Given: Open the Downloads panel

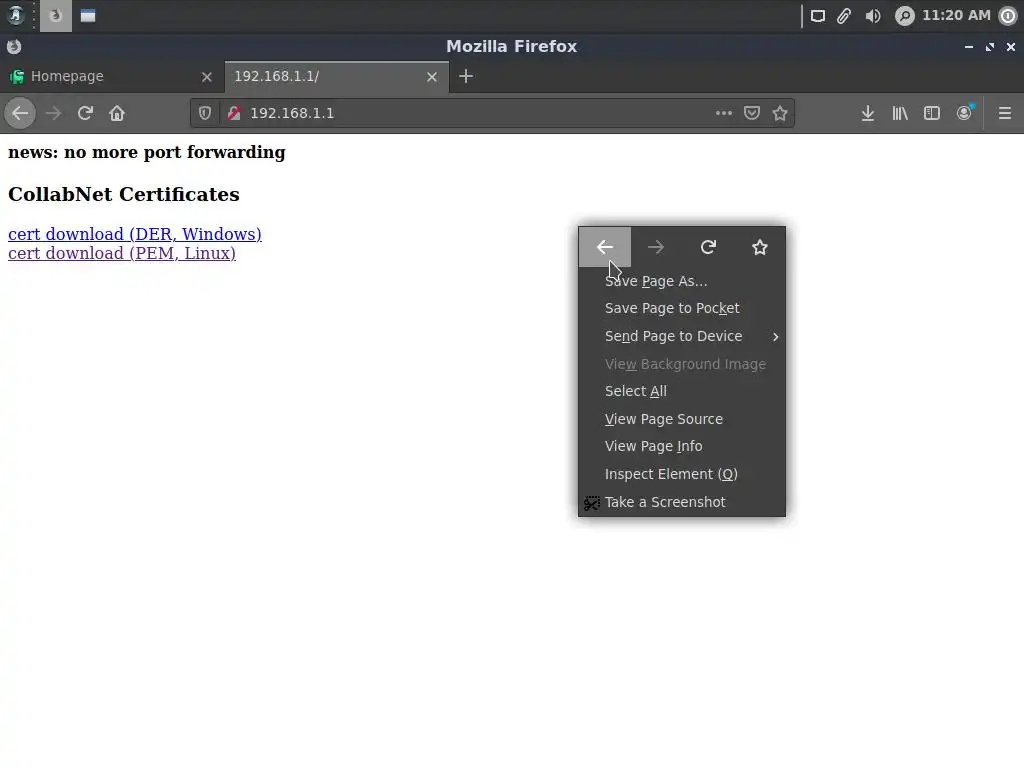Looking at the screenshot, I should (x=867, y=113).
